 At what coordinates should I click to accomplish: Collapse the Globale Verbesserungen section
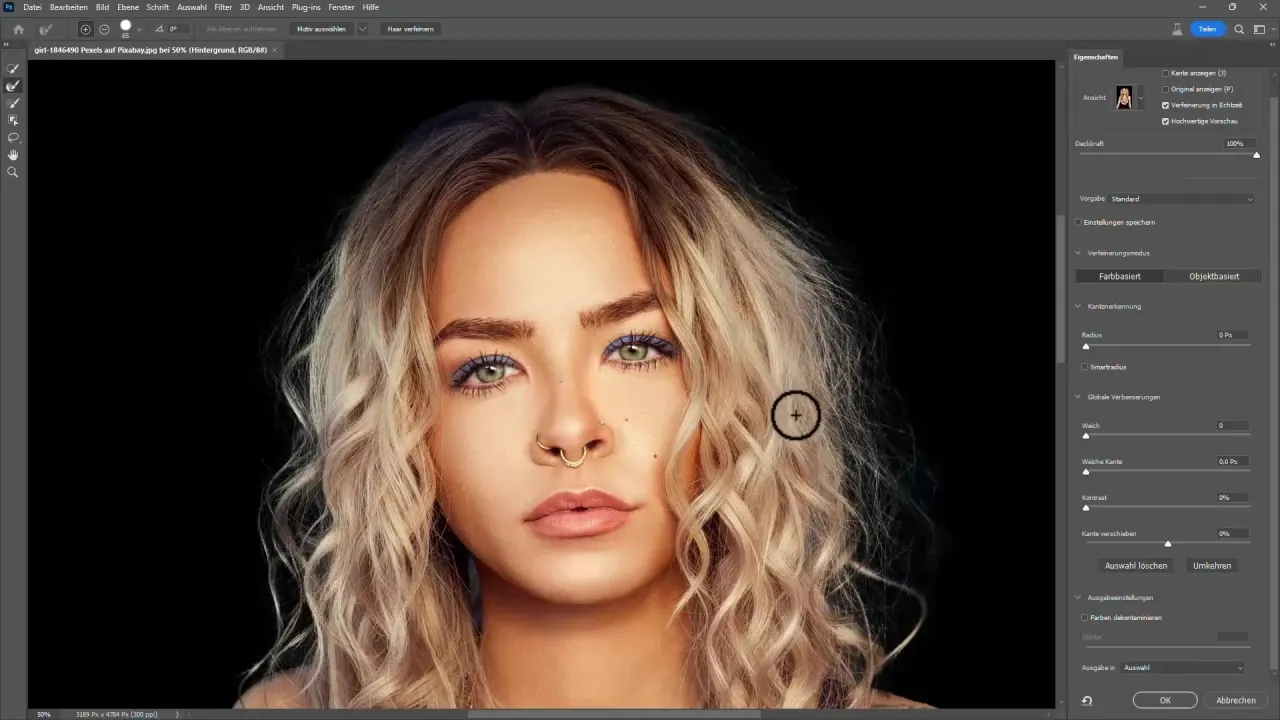pyautogui.click(x=1078, y=396)
